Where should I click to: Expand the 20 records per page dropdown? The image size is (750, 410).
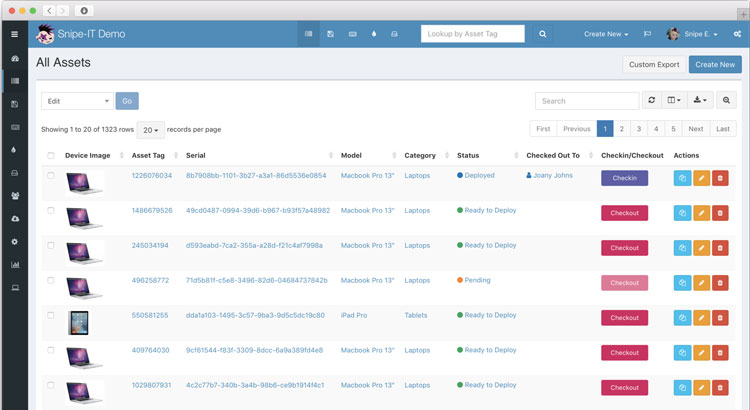coord(151,130)
